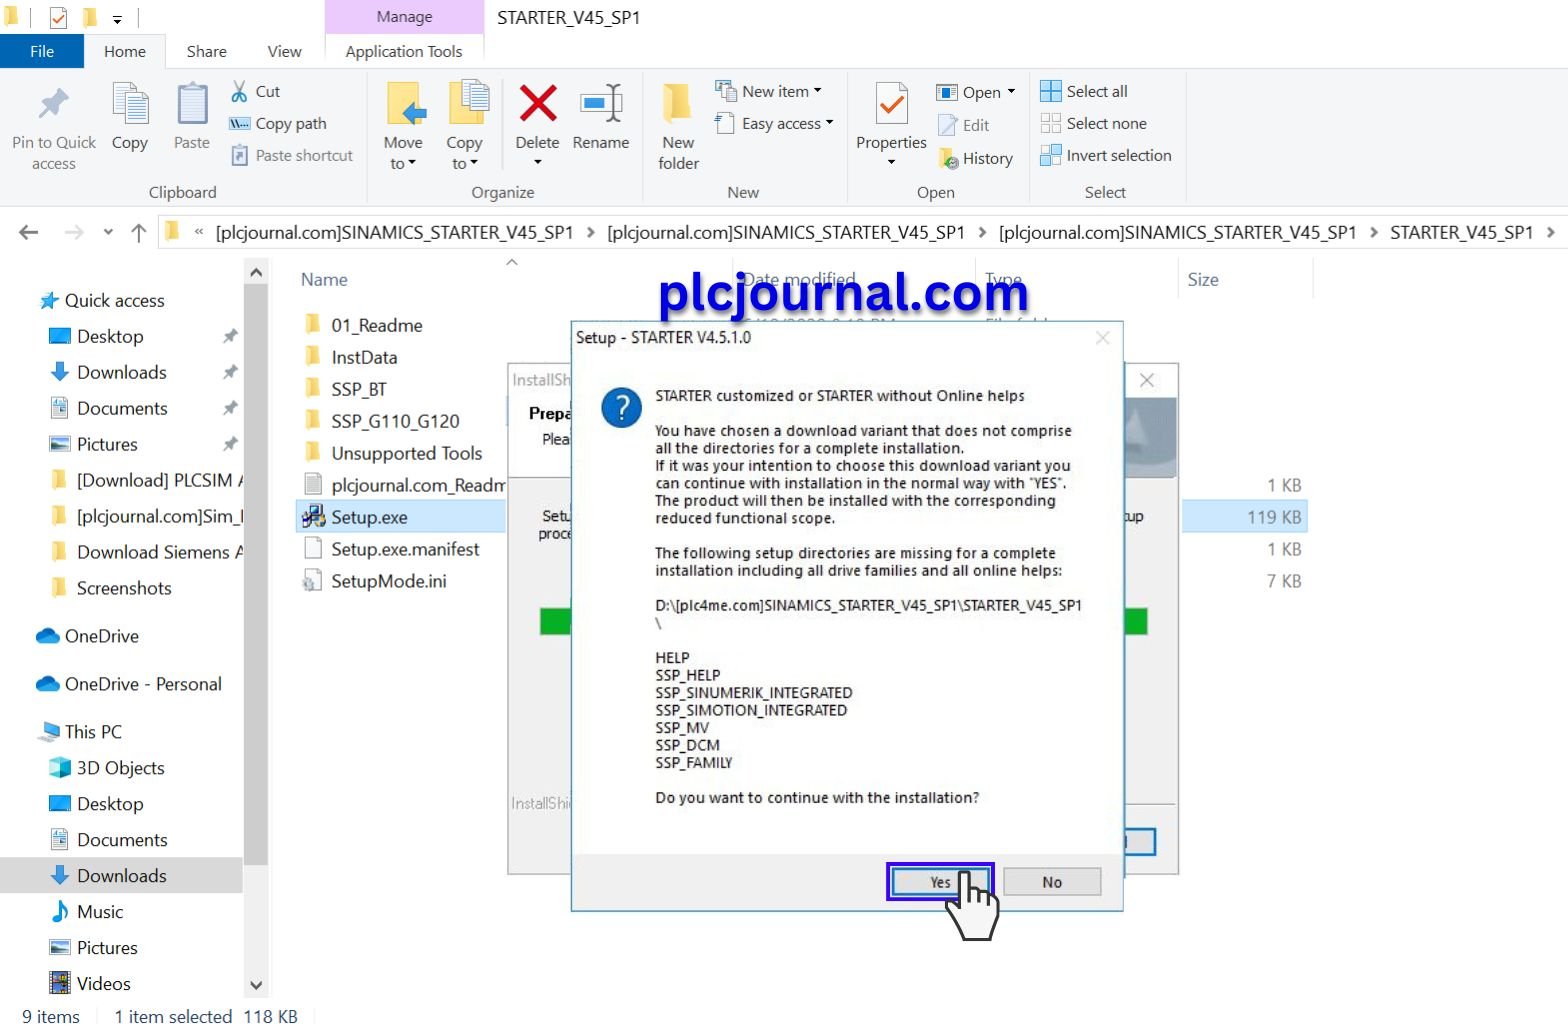
Task: Select the Setup.exe.manifest file
Action: 405,549
